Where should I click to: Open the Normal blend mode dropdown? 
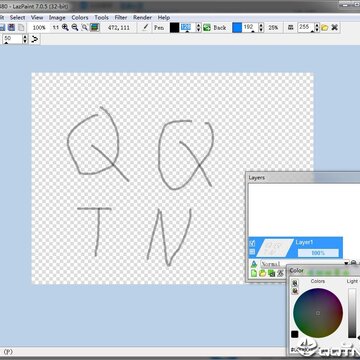[x=346, y=264]
